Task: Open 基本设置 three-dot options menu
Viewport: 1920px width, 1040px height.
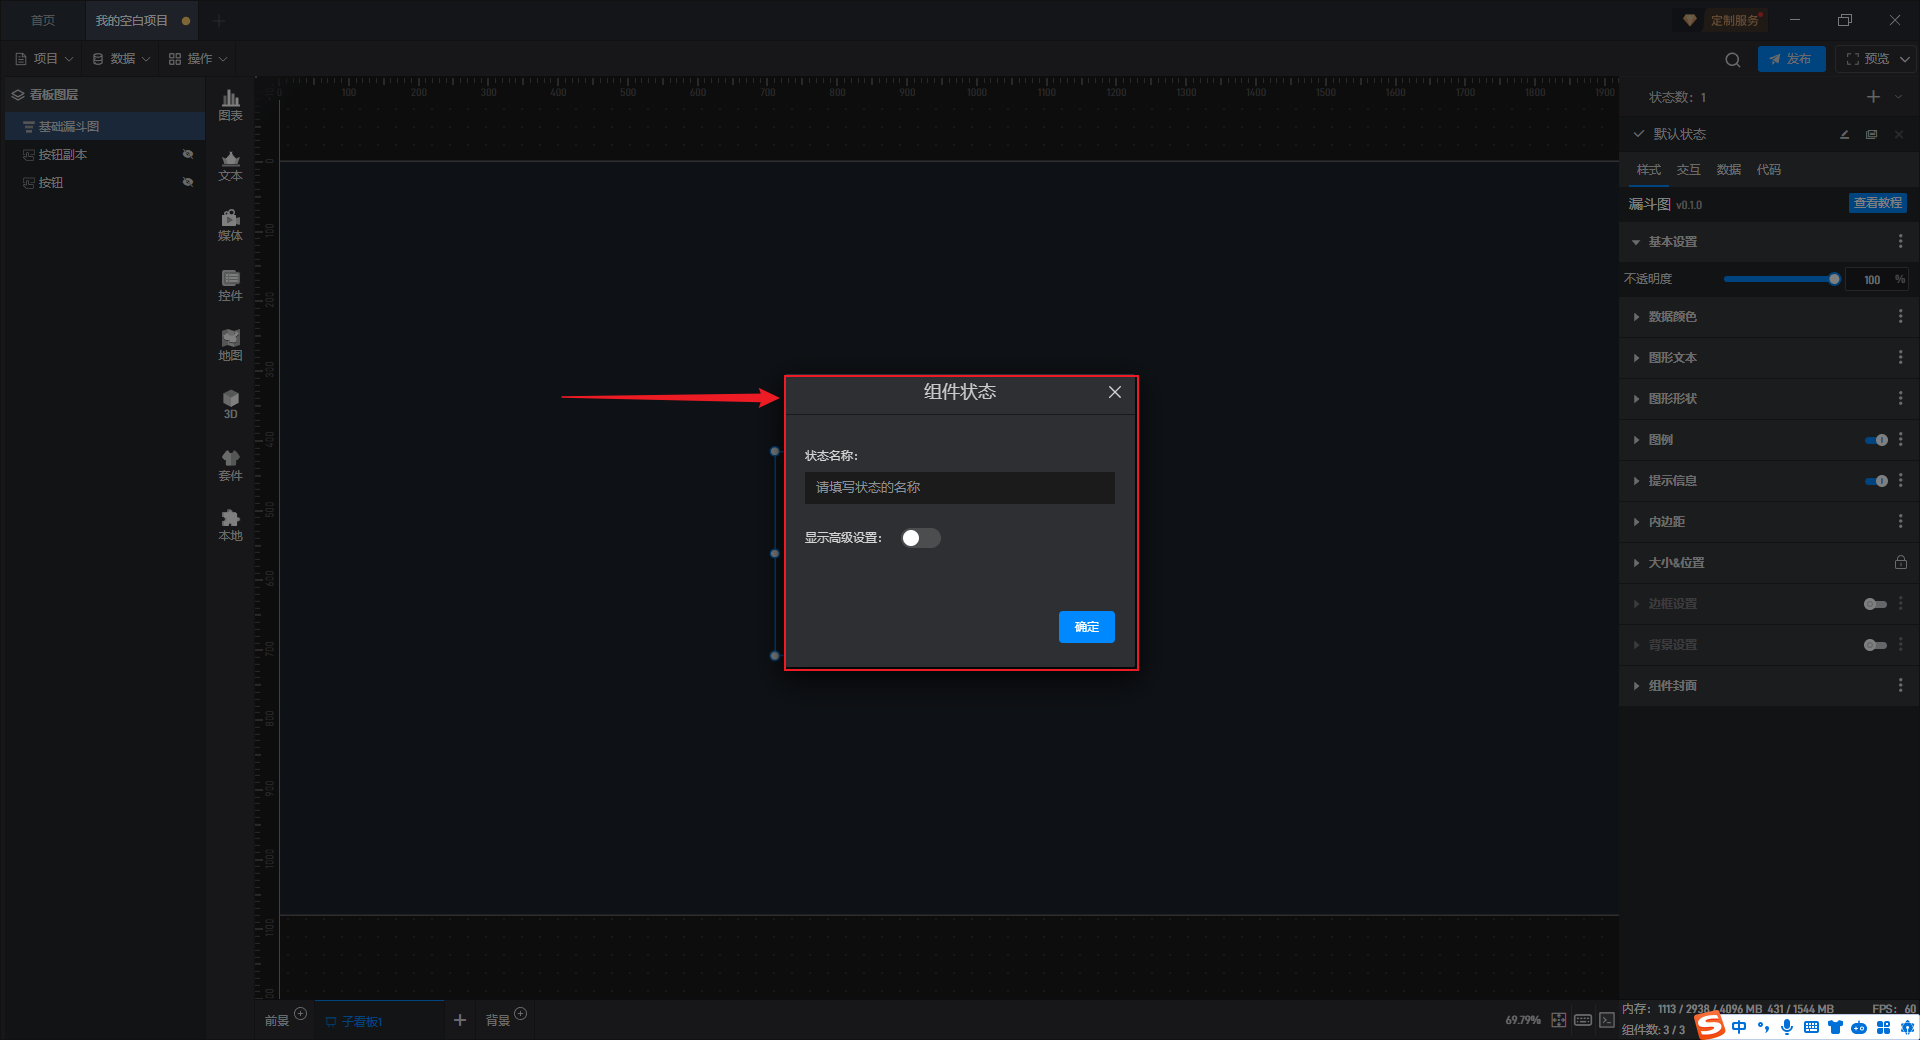Action: click(1900, 242)
